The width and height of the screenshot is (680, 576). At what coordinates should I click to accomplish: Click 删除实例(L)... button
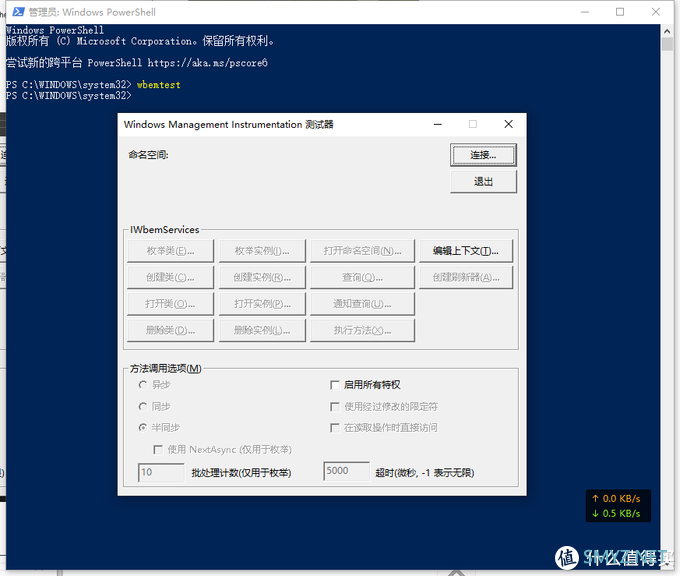(x=262, y=330)
